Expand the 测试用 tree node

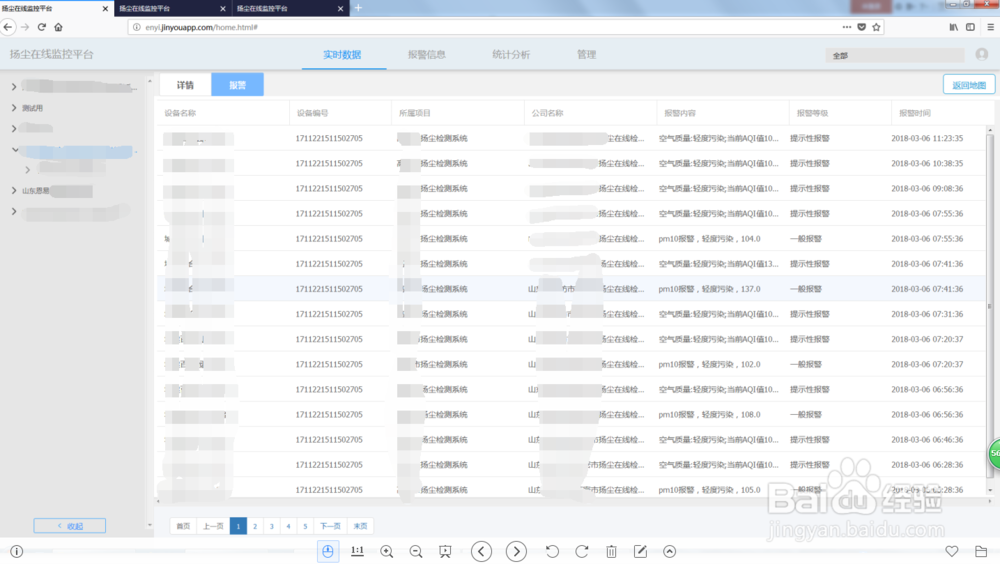pos(14,108)
